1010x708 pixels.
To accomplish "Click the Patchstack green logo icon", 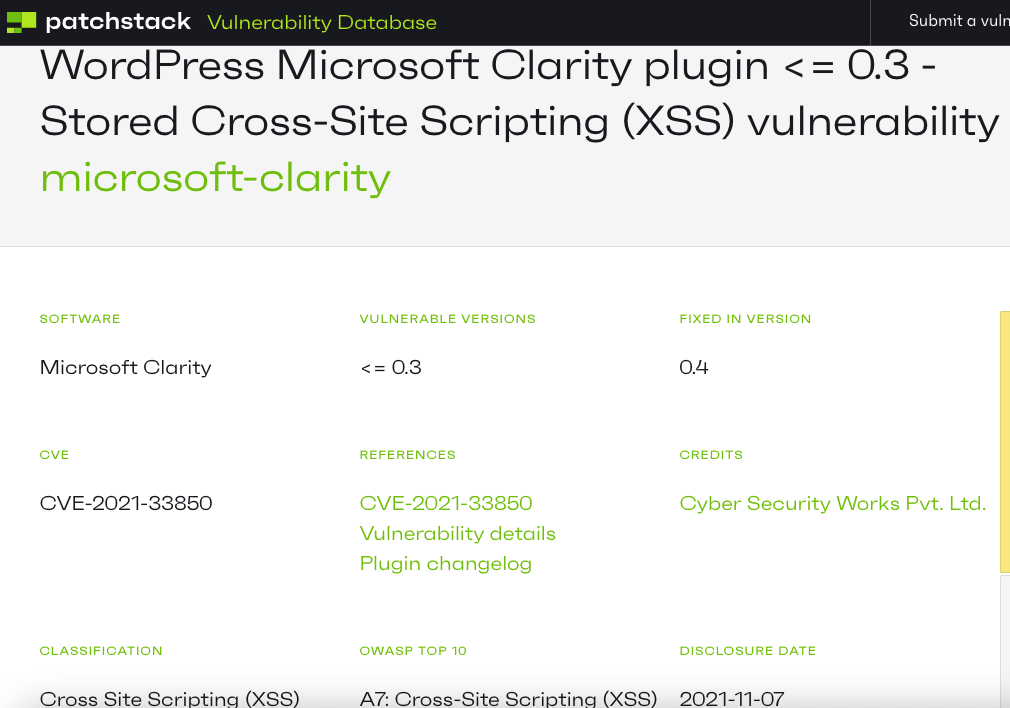I will click(21, 23).
